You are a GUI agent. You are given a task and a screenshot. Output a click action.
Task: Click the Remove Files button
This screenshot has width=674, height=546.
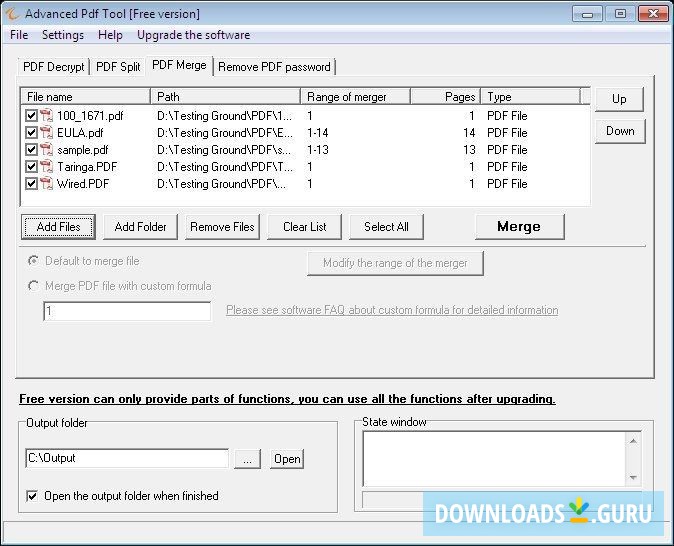(x=222, y=227)
